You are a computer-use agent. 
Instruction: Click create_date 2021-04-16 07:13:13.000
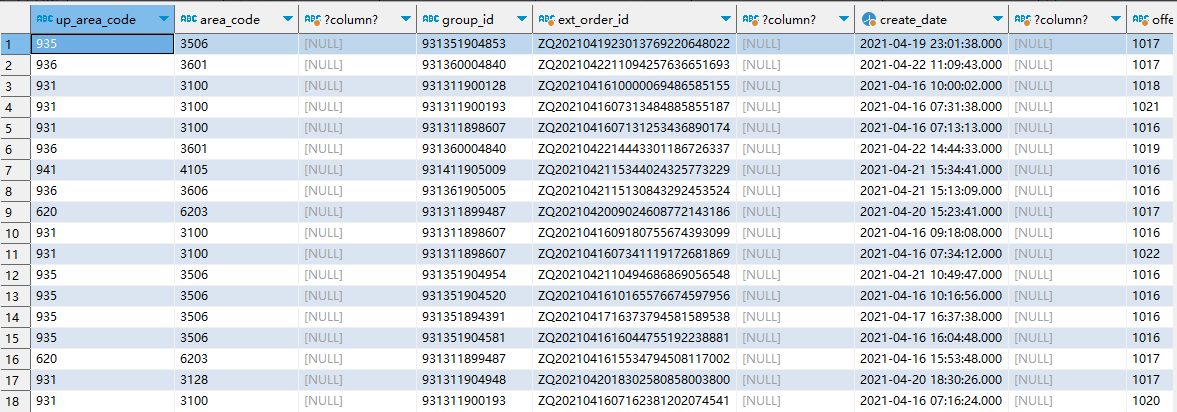click(932, 128)
